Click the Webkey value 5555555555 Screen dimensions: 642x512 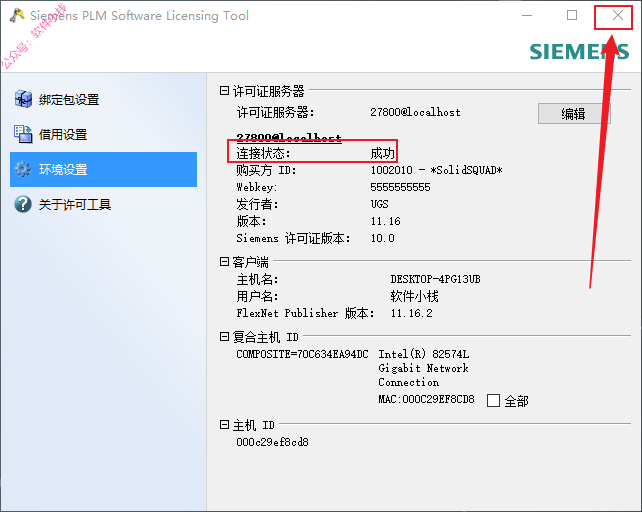(400, 187)
